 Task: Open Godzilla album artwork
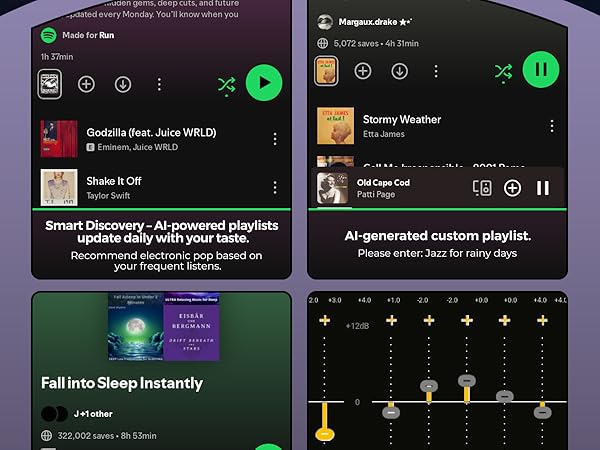point(59,139)
